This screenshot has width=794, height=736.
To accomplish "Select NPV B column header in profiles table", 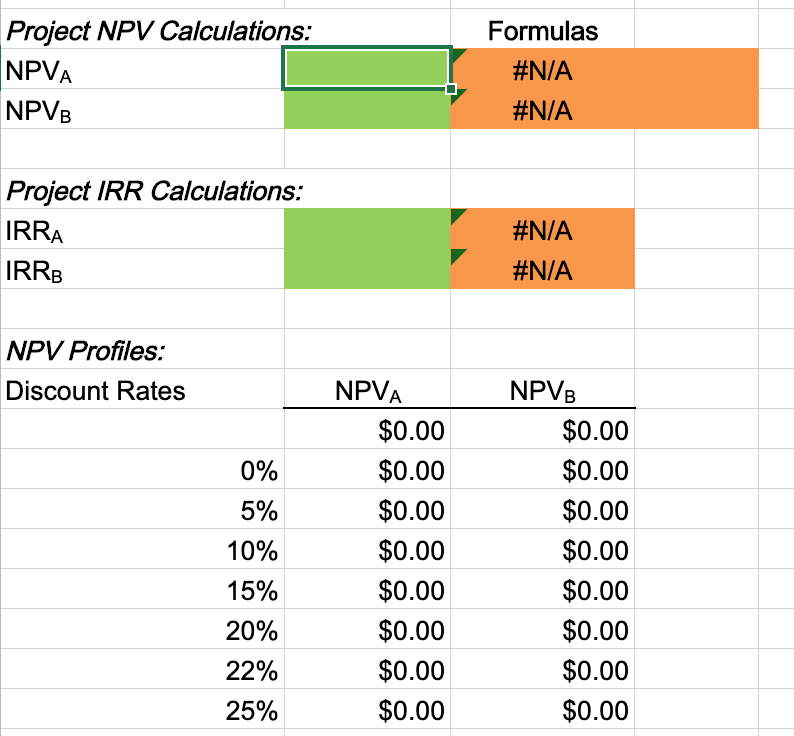I will [542, 389].
